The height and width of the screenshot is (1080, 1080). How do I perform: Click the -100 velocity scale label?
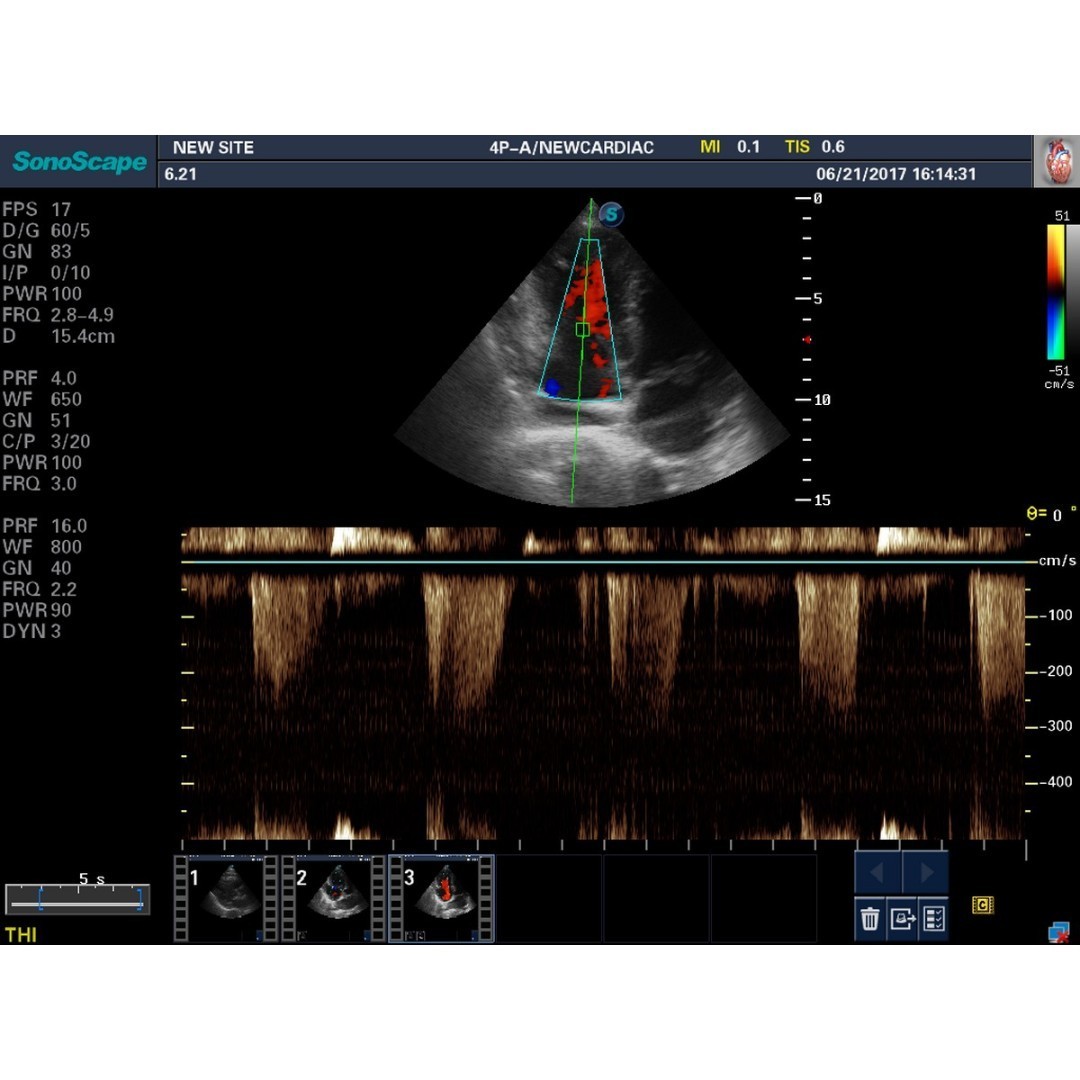1057,615
